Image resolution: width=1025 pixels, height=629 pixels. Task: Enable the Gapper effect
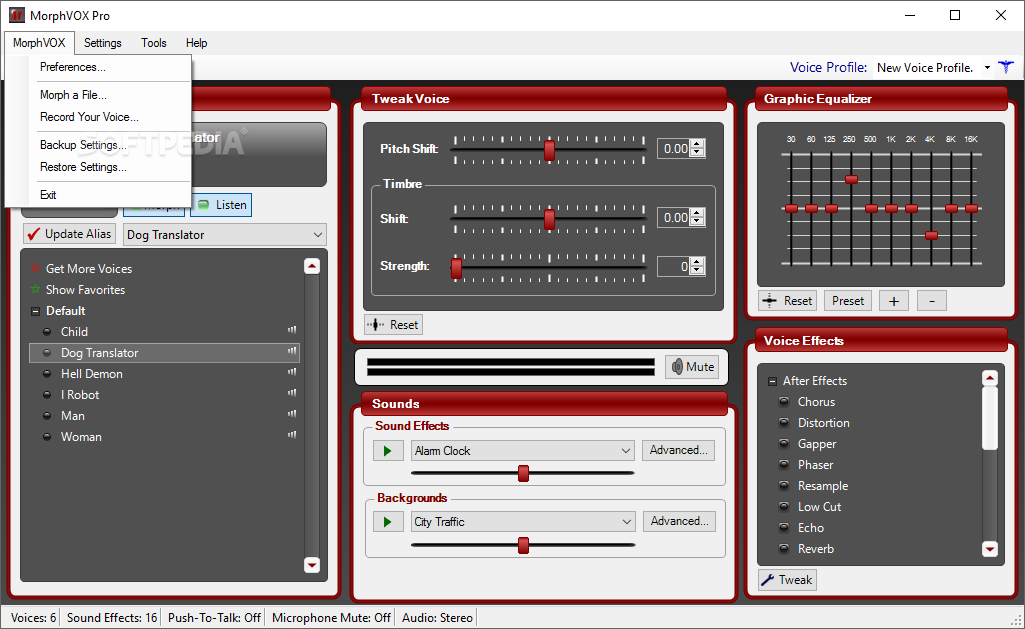click(x=784, y=443)
